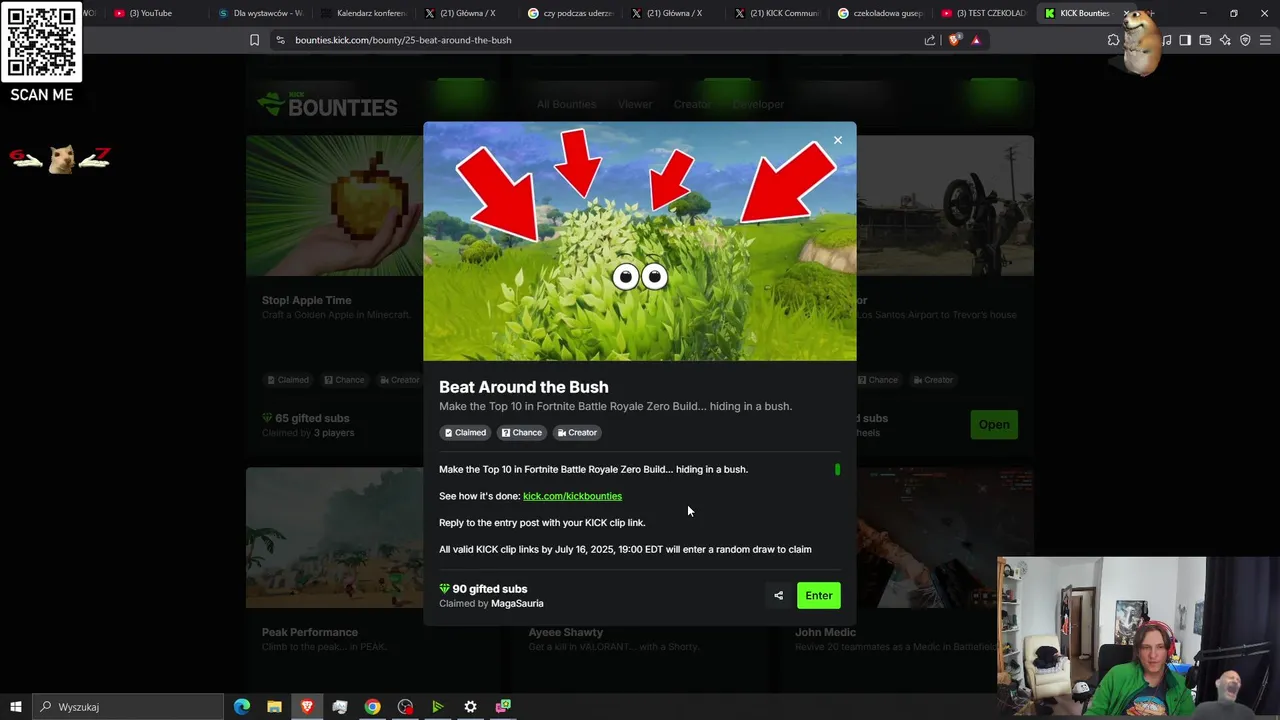
Task: Toggle the browser sidebar panel icon
Action: [1185, 40]
